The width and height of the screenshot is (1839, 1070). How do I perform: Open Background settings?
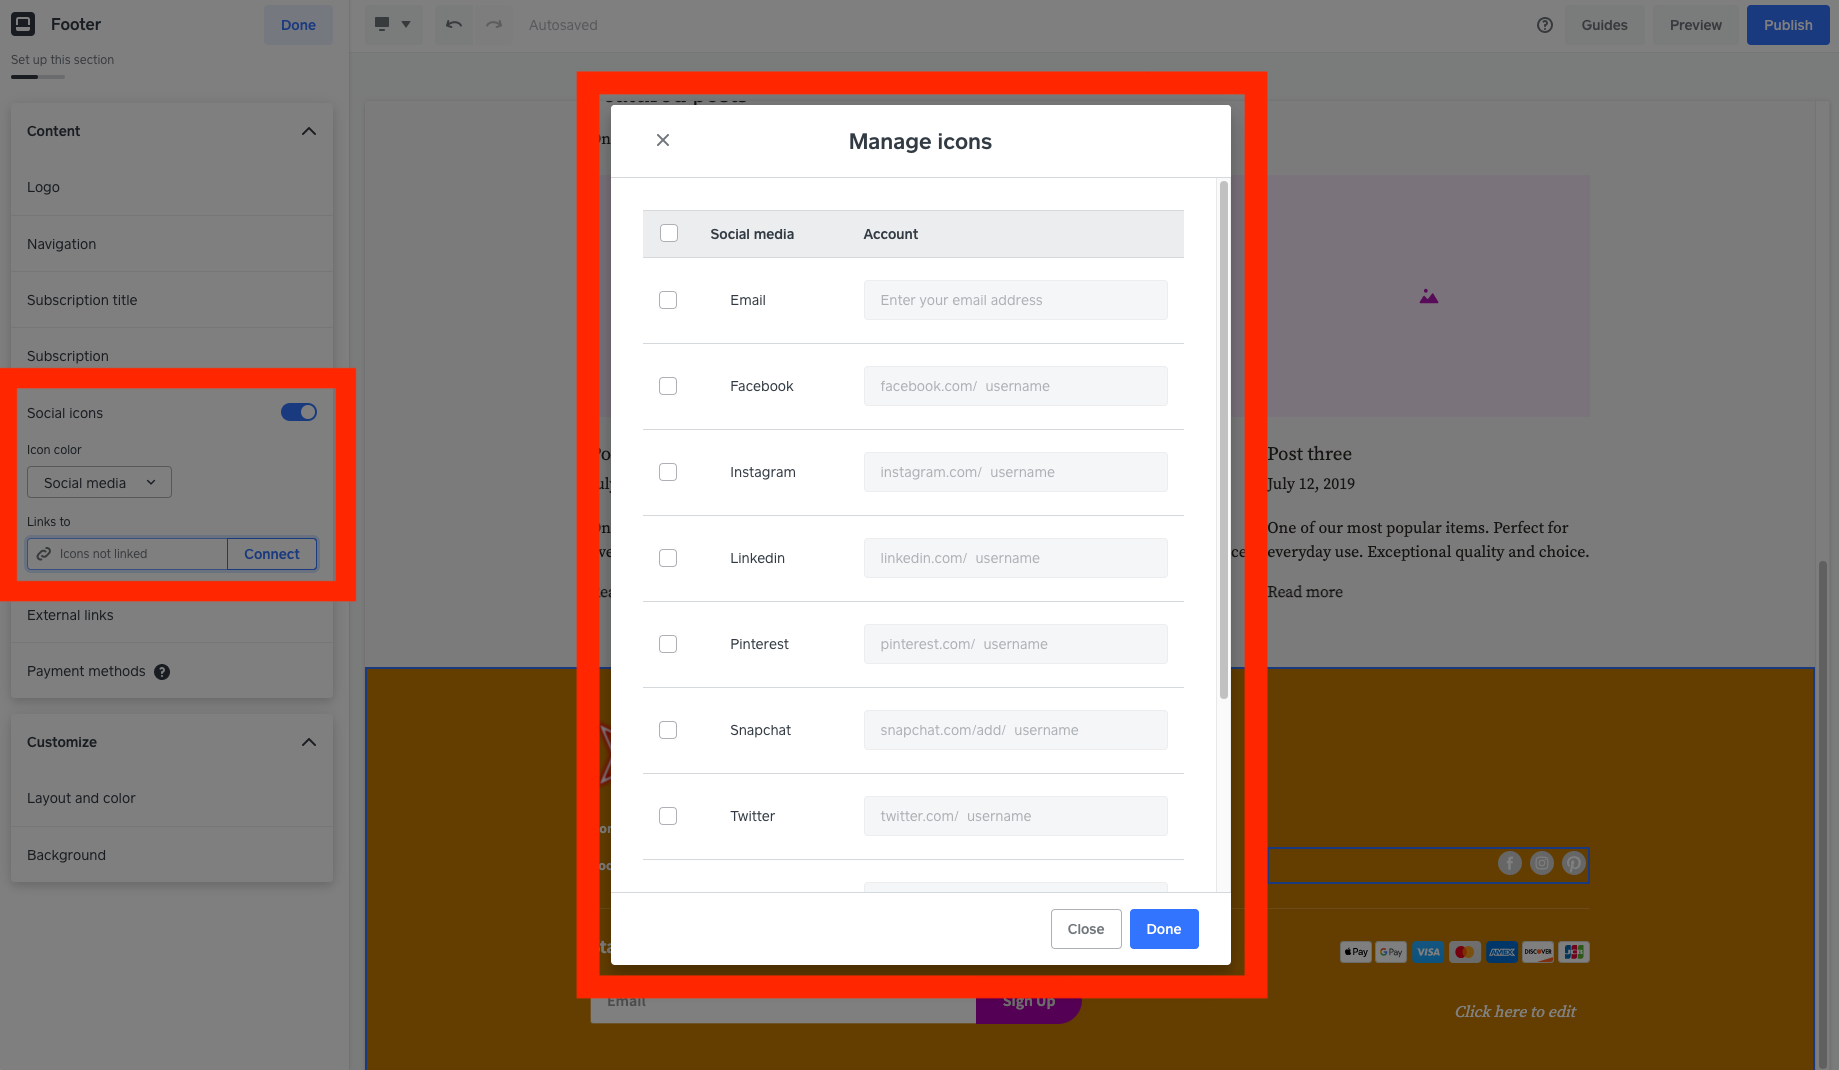click(172, 855)
